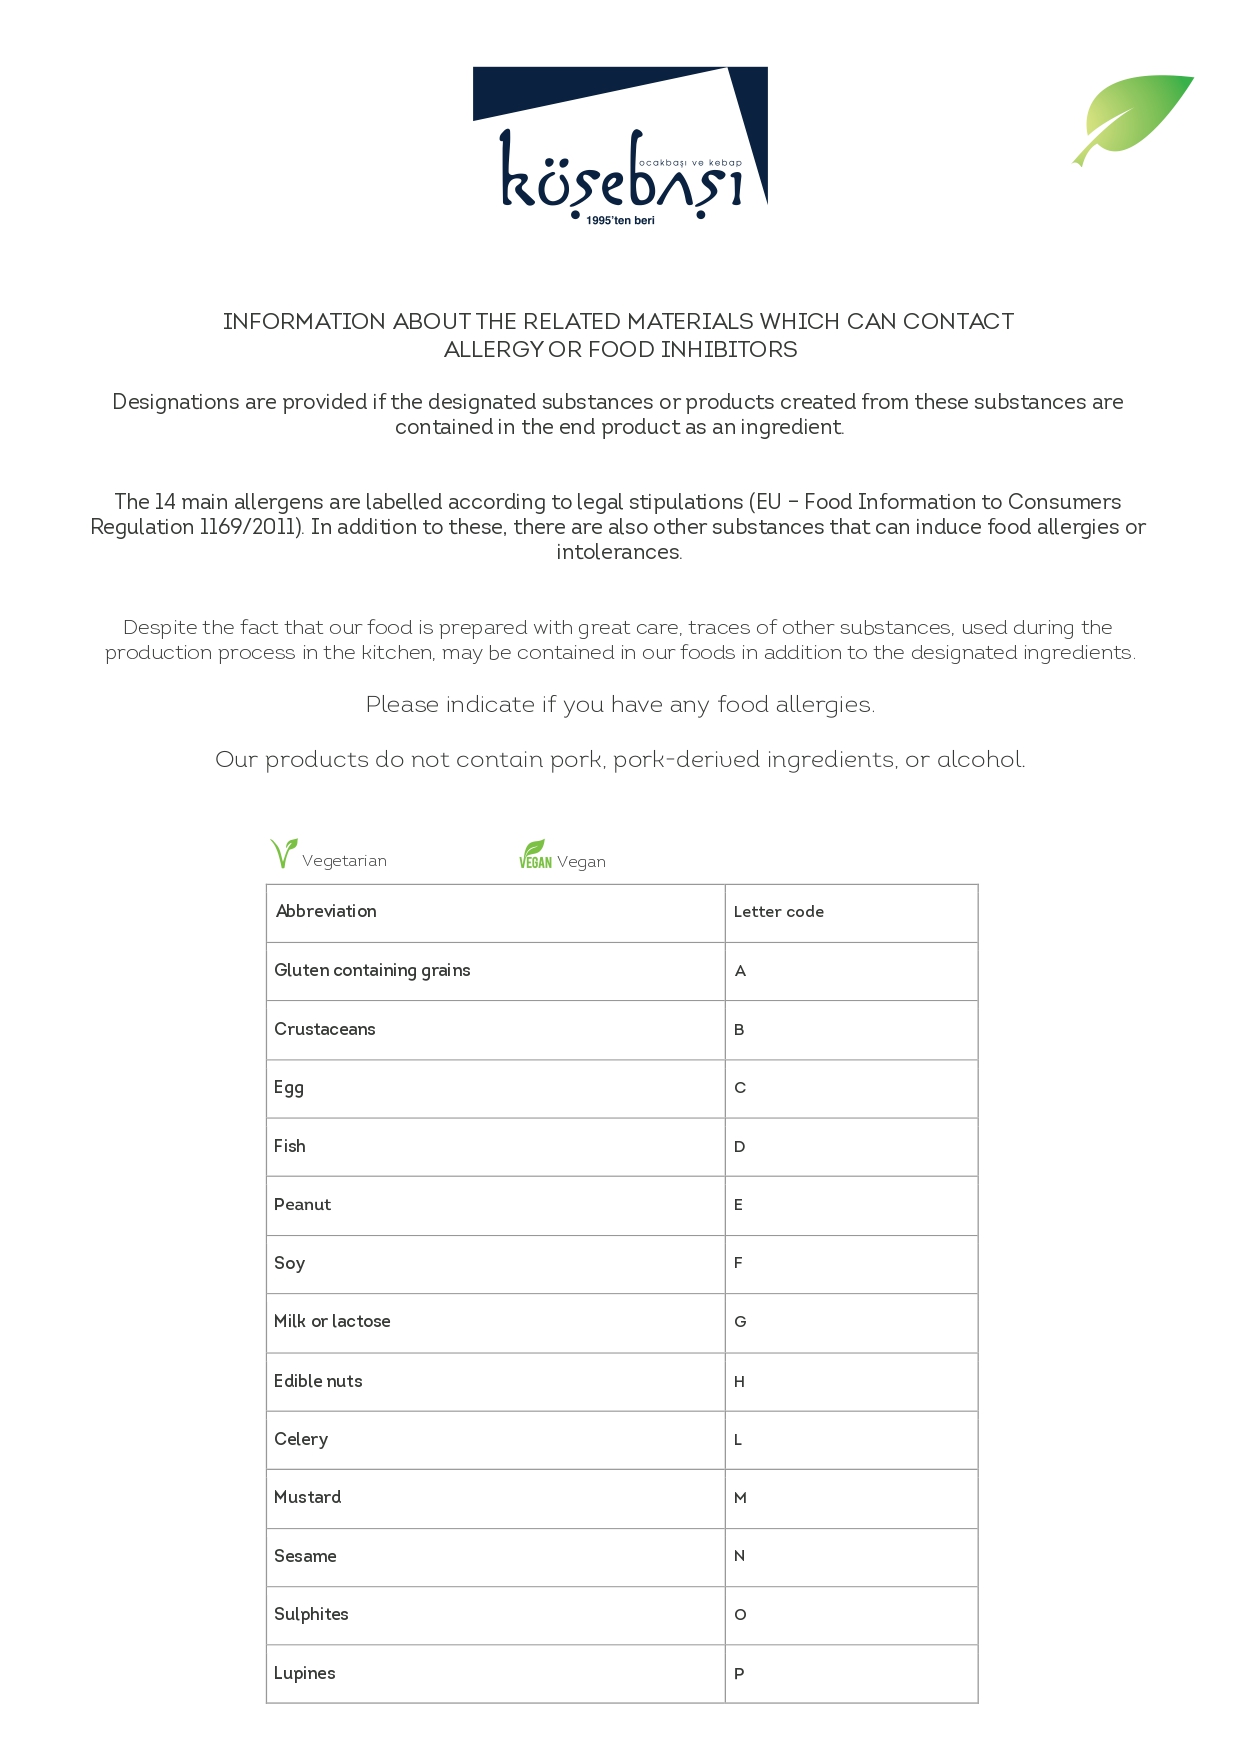Click the Peanut table cell
The width and height of the screenshot is (1241, 1754).
pos(496,1205)
